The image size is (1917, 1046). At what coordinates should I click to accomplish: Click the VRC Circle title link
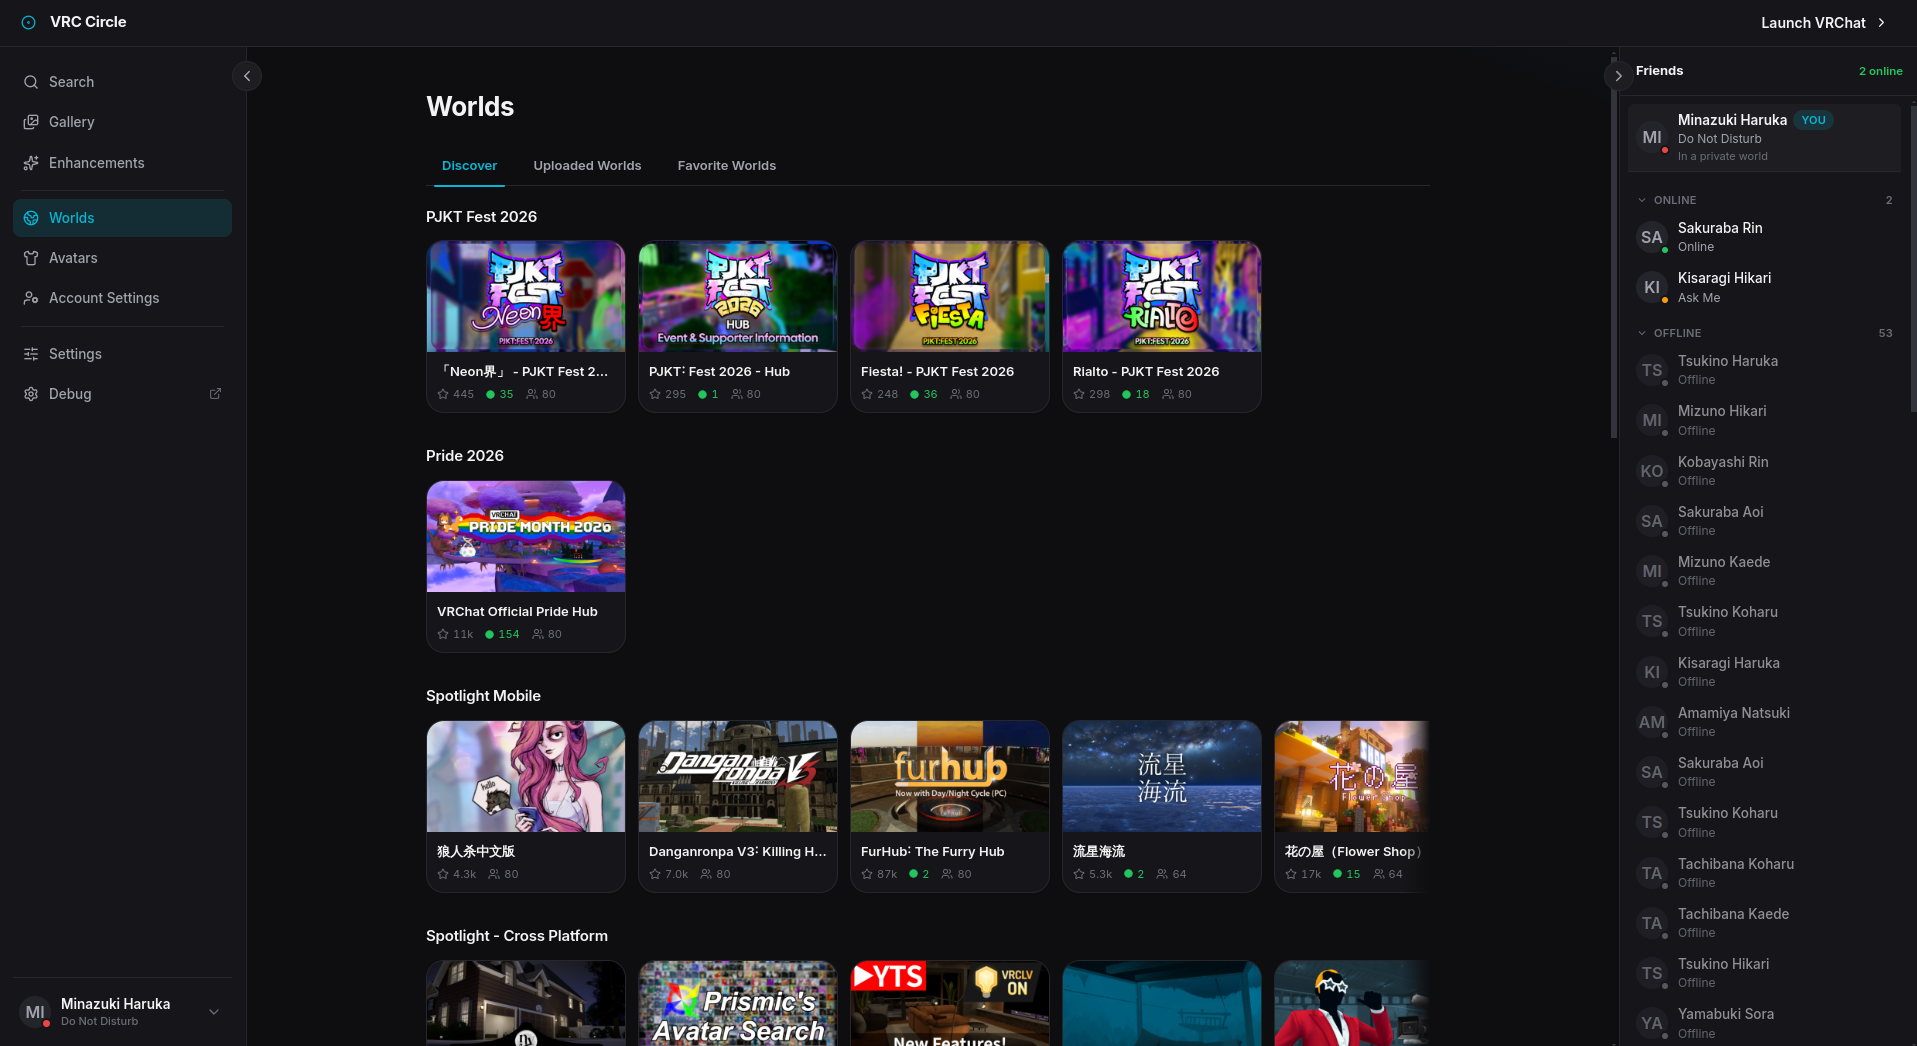(x=88, y=22)
